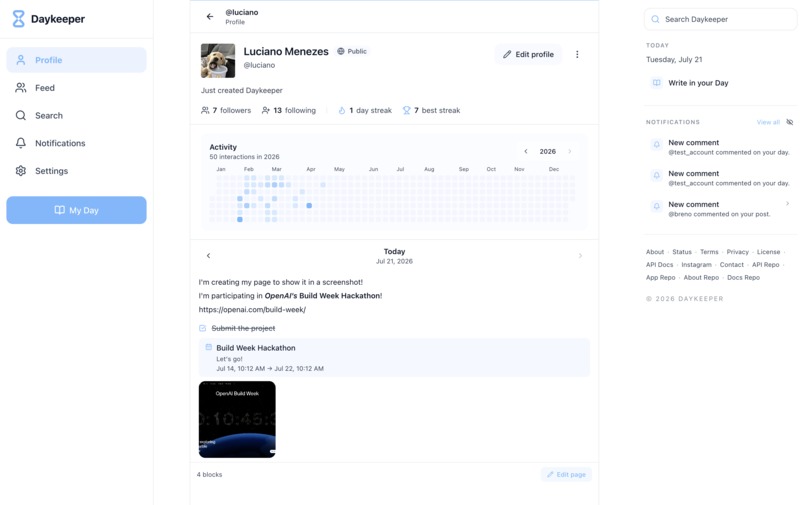Viewport: 806px width, 505px height.
Task: Click the My Day button
Action: [76, 210]
